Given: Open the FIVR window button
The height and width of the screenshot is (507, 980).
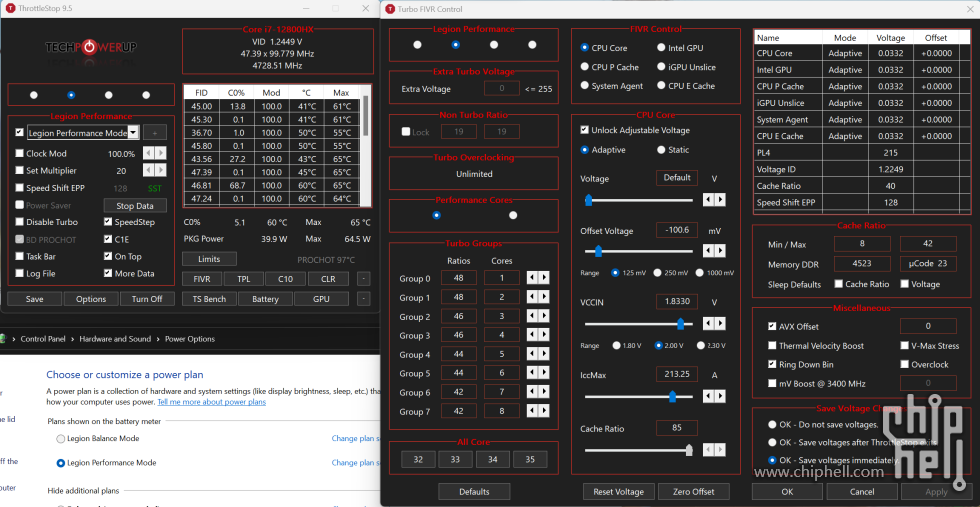Looking at the screenshot, I should pos(202,279).
